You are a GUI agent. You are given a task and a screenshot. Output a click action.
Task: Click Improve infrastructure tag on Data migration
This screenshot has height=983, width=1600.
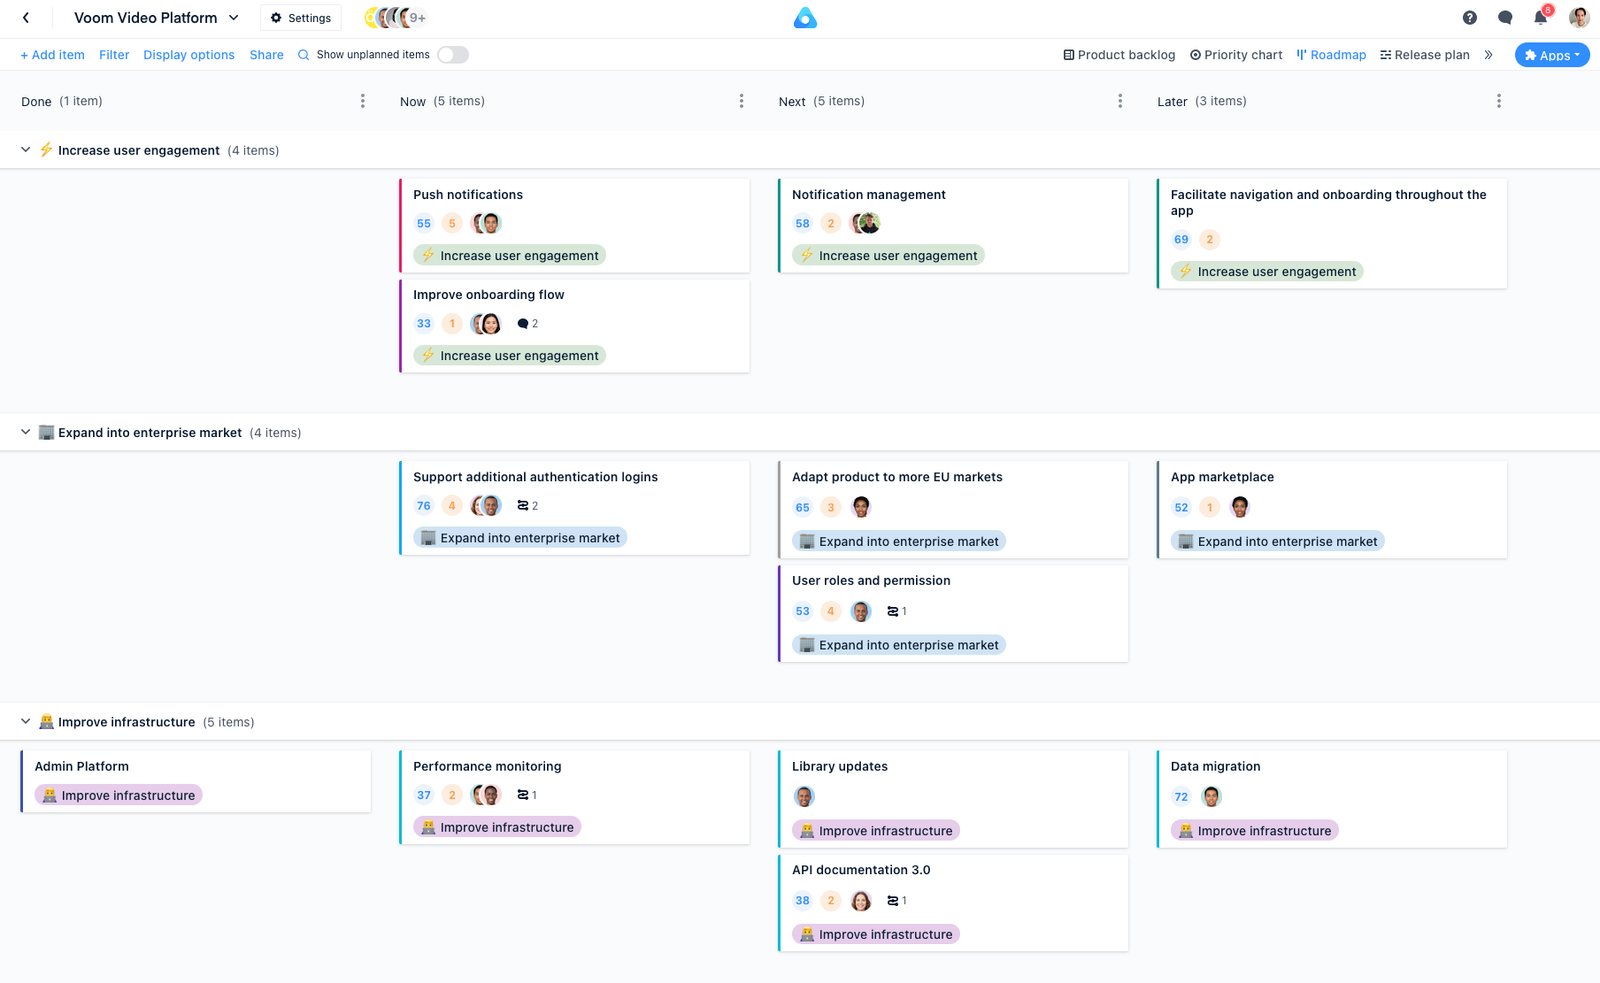click(1255, 830)
